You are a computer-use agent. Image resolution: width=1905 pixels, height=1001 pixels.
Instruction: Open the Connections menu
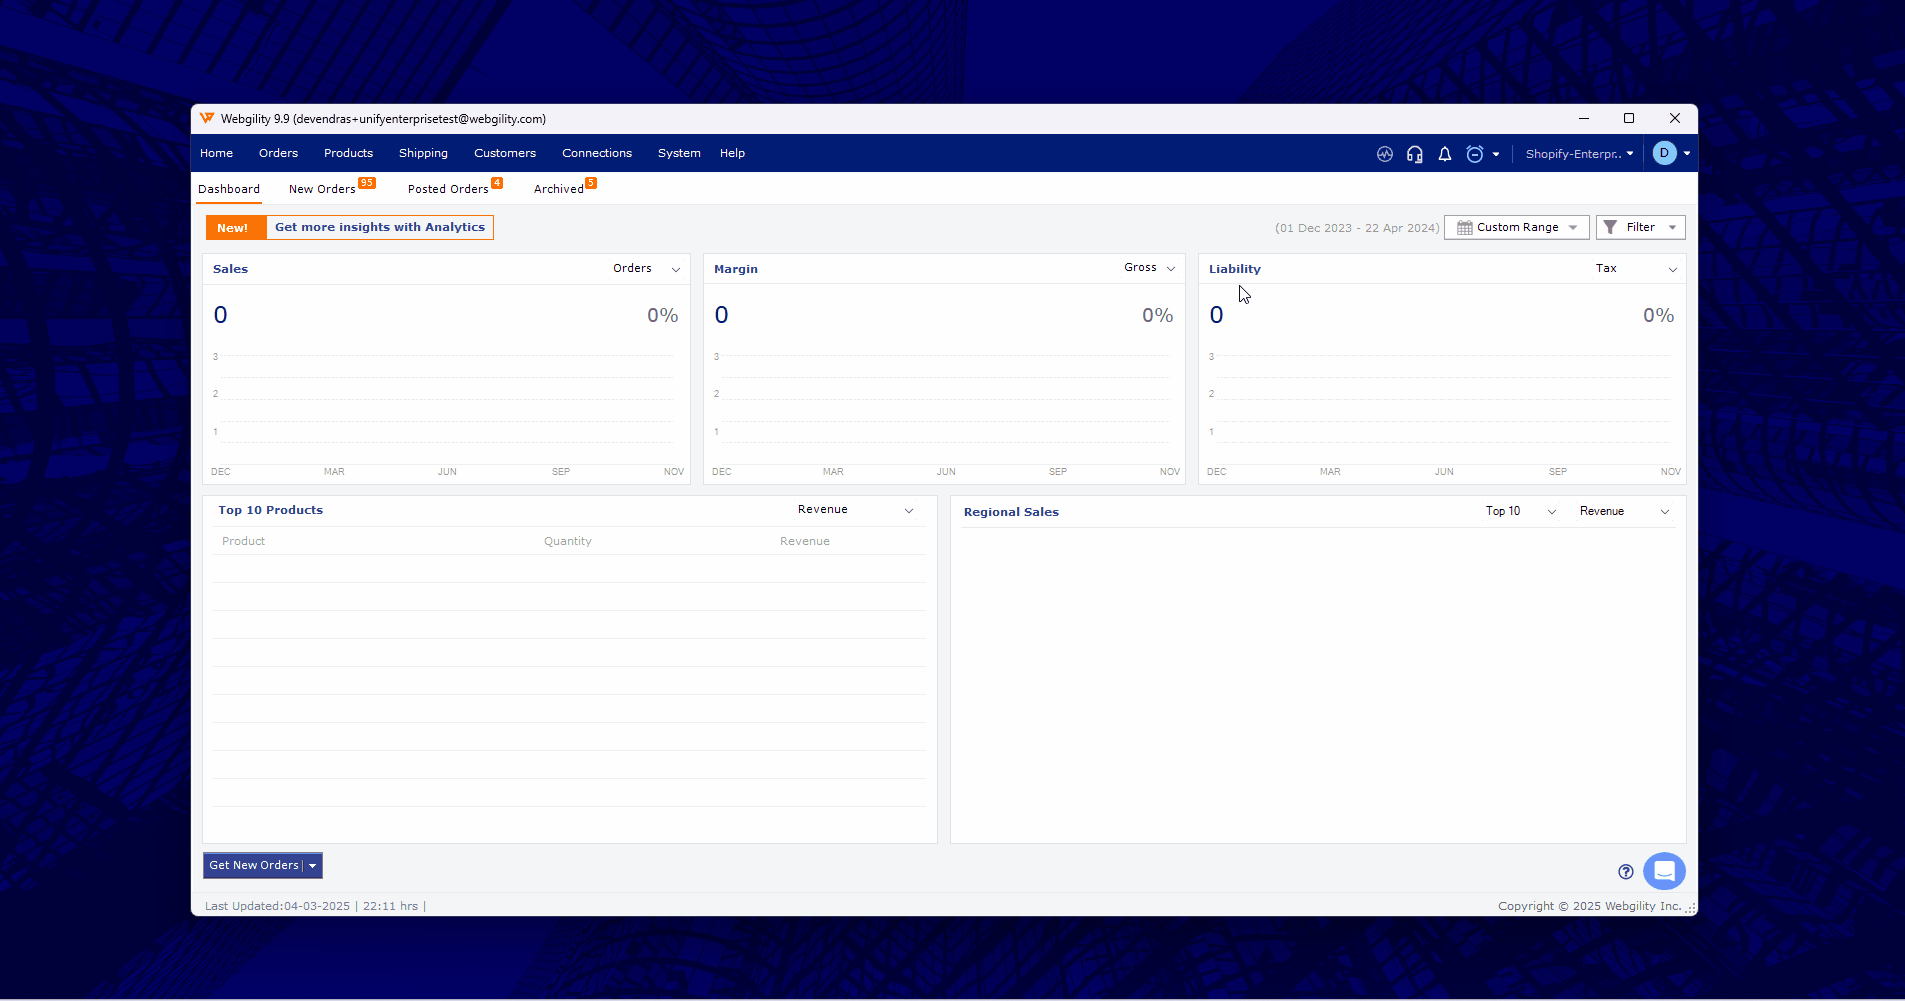pos(596,153)
